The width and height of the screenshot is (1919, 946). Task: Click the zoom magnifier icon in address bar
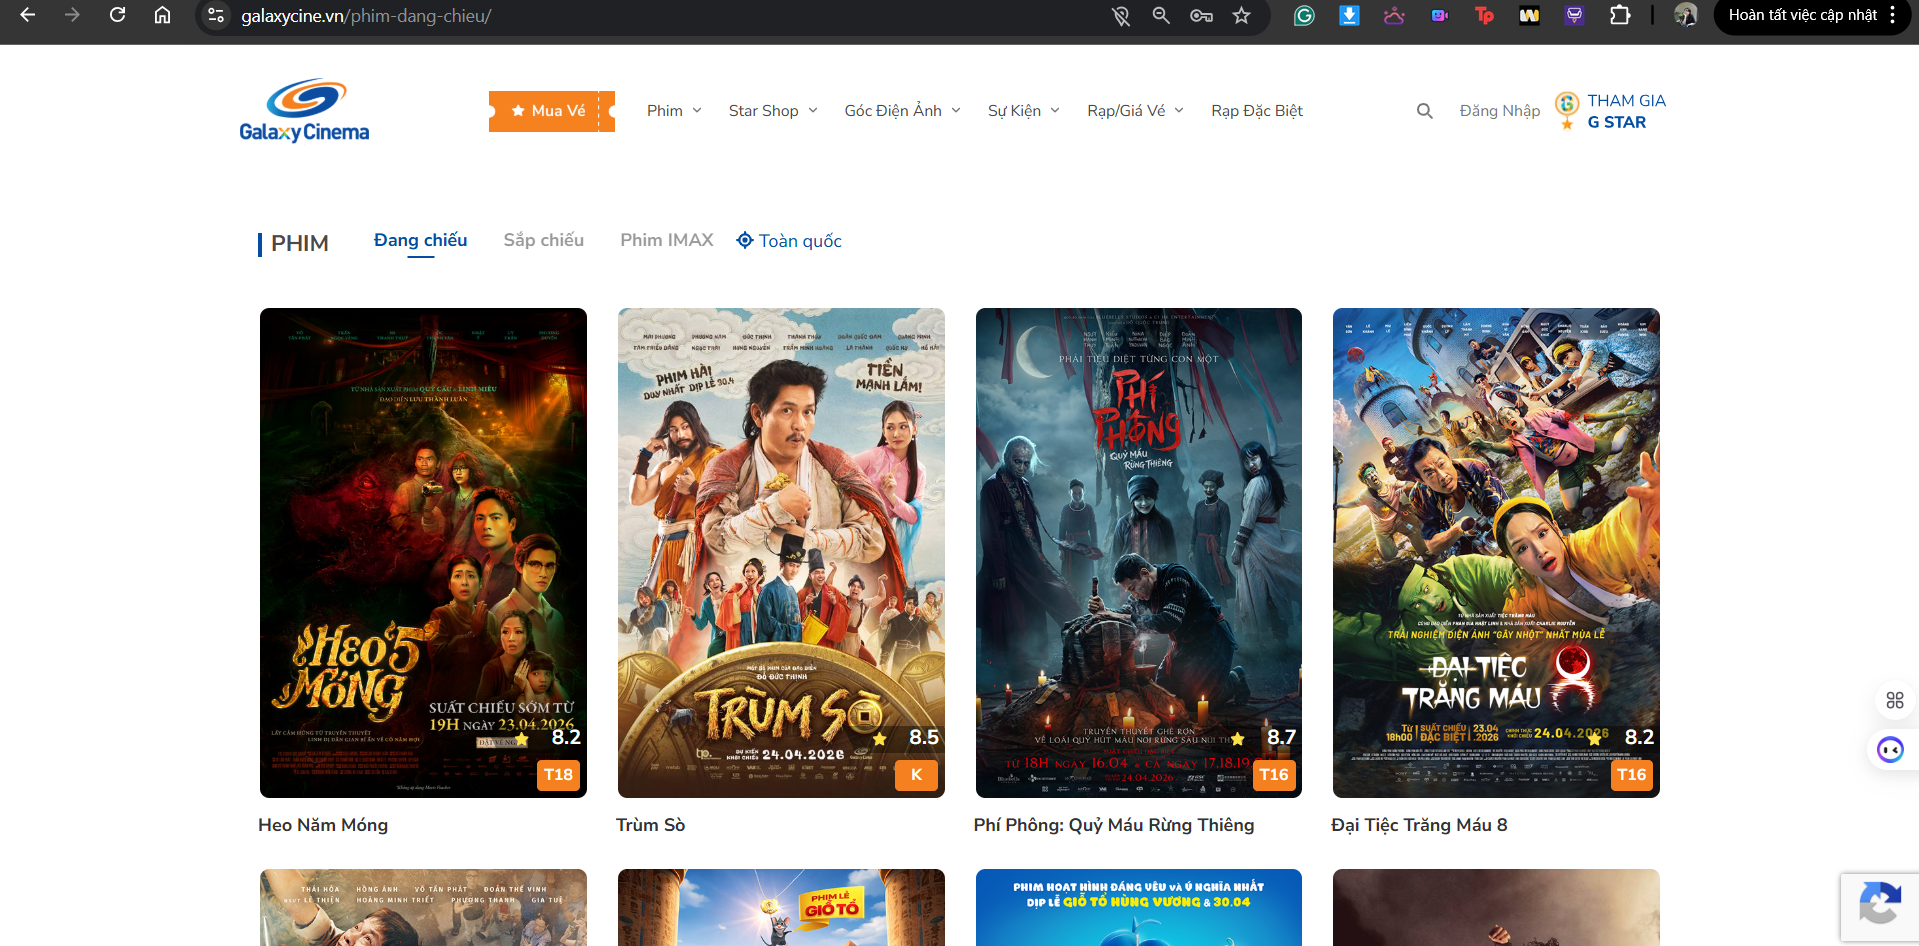[1161, 15]
